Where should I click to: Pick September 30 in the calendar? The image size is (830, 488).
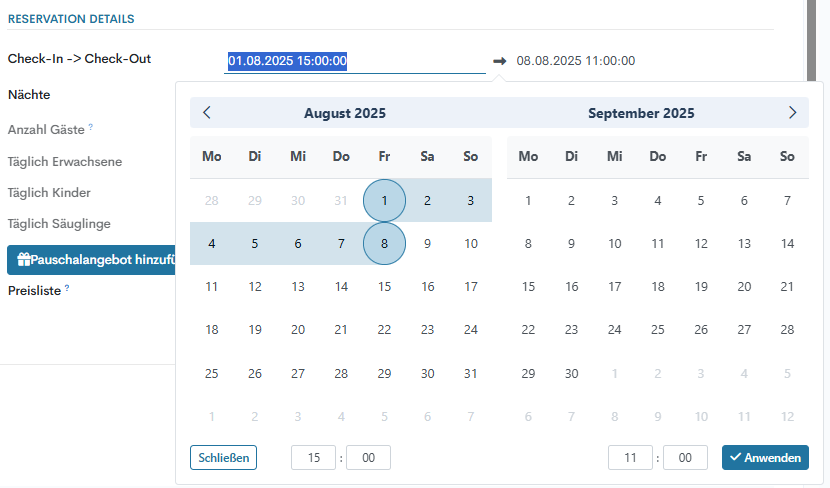point(571,373)
